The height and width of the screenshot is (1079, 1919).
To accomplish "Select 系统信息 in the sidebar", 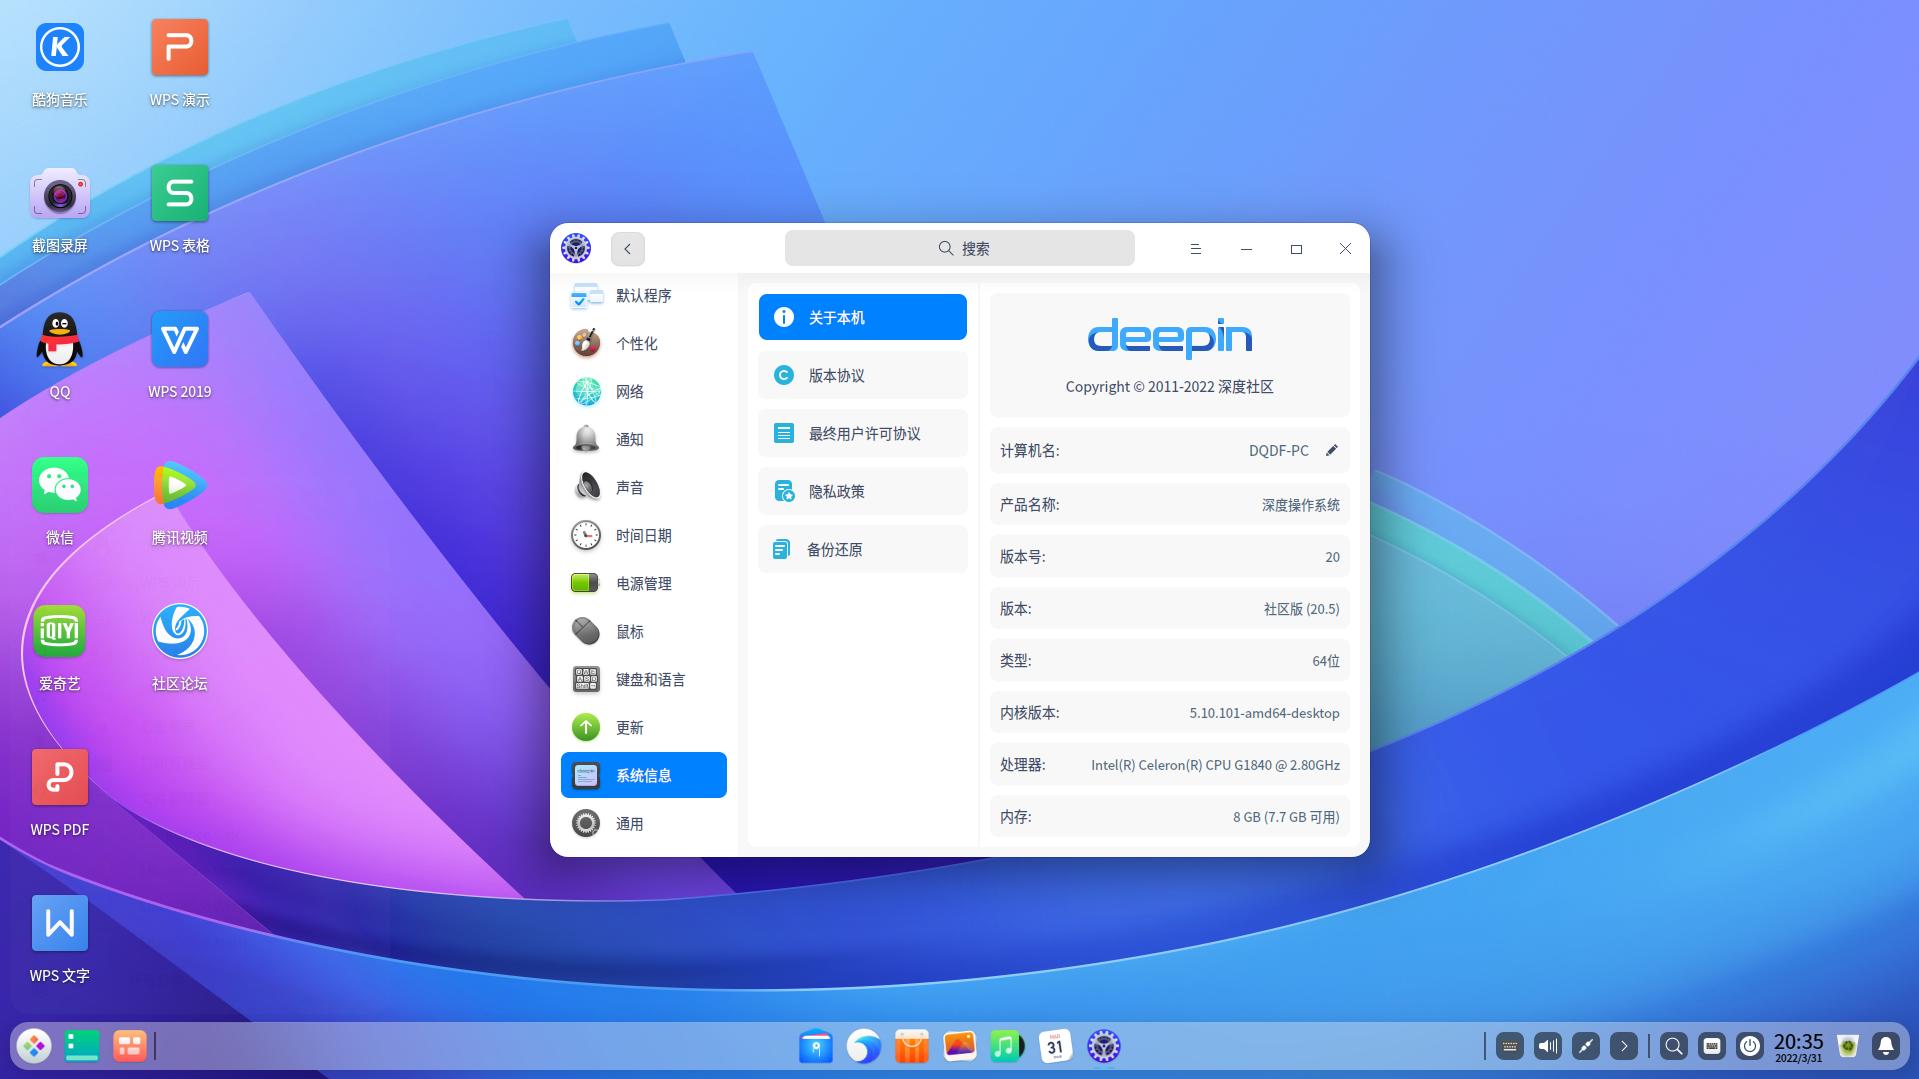I will [x=643, y=775].
